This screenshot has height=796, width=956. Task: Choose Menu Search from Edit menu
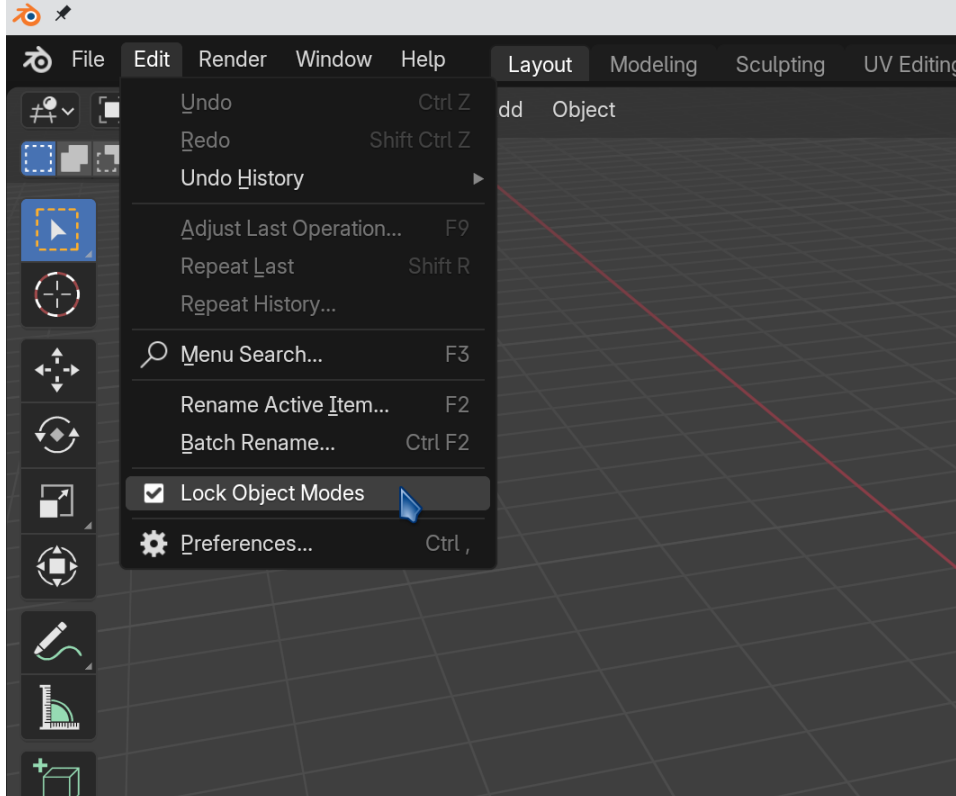coord(308,355)
